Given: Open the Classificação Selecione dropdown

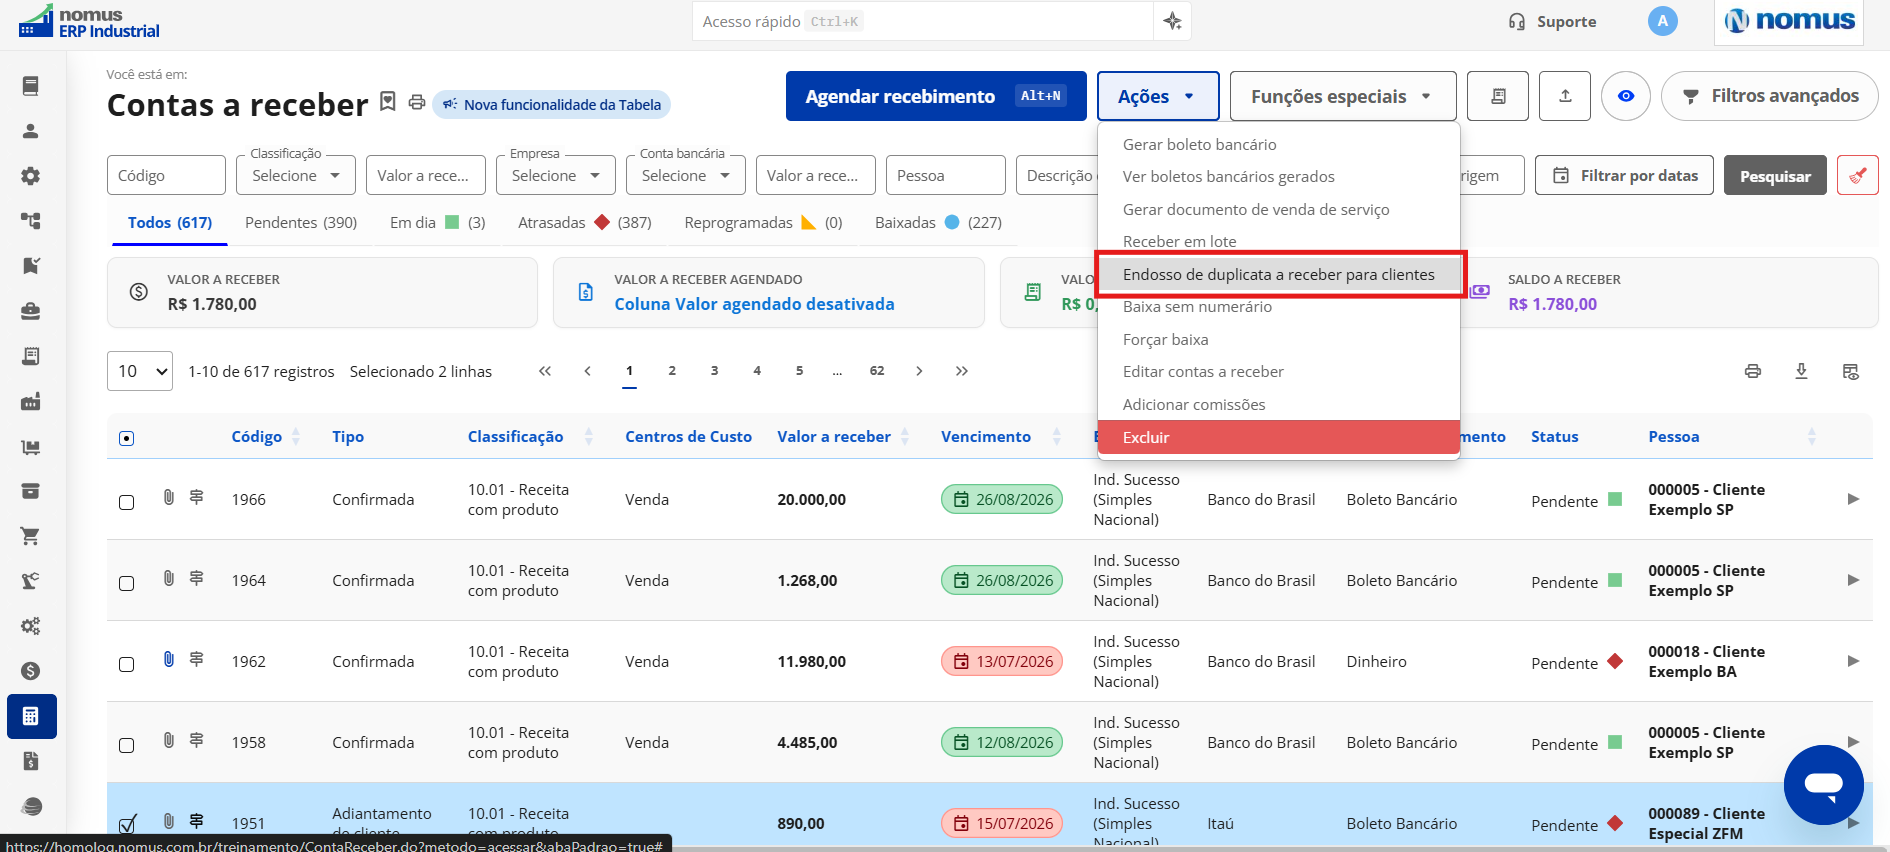Looking at the screenshot, I should [296, 175].
